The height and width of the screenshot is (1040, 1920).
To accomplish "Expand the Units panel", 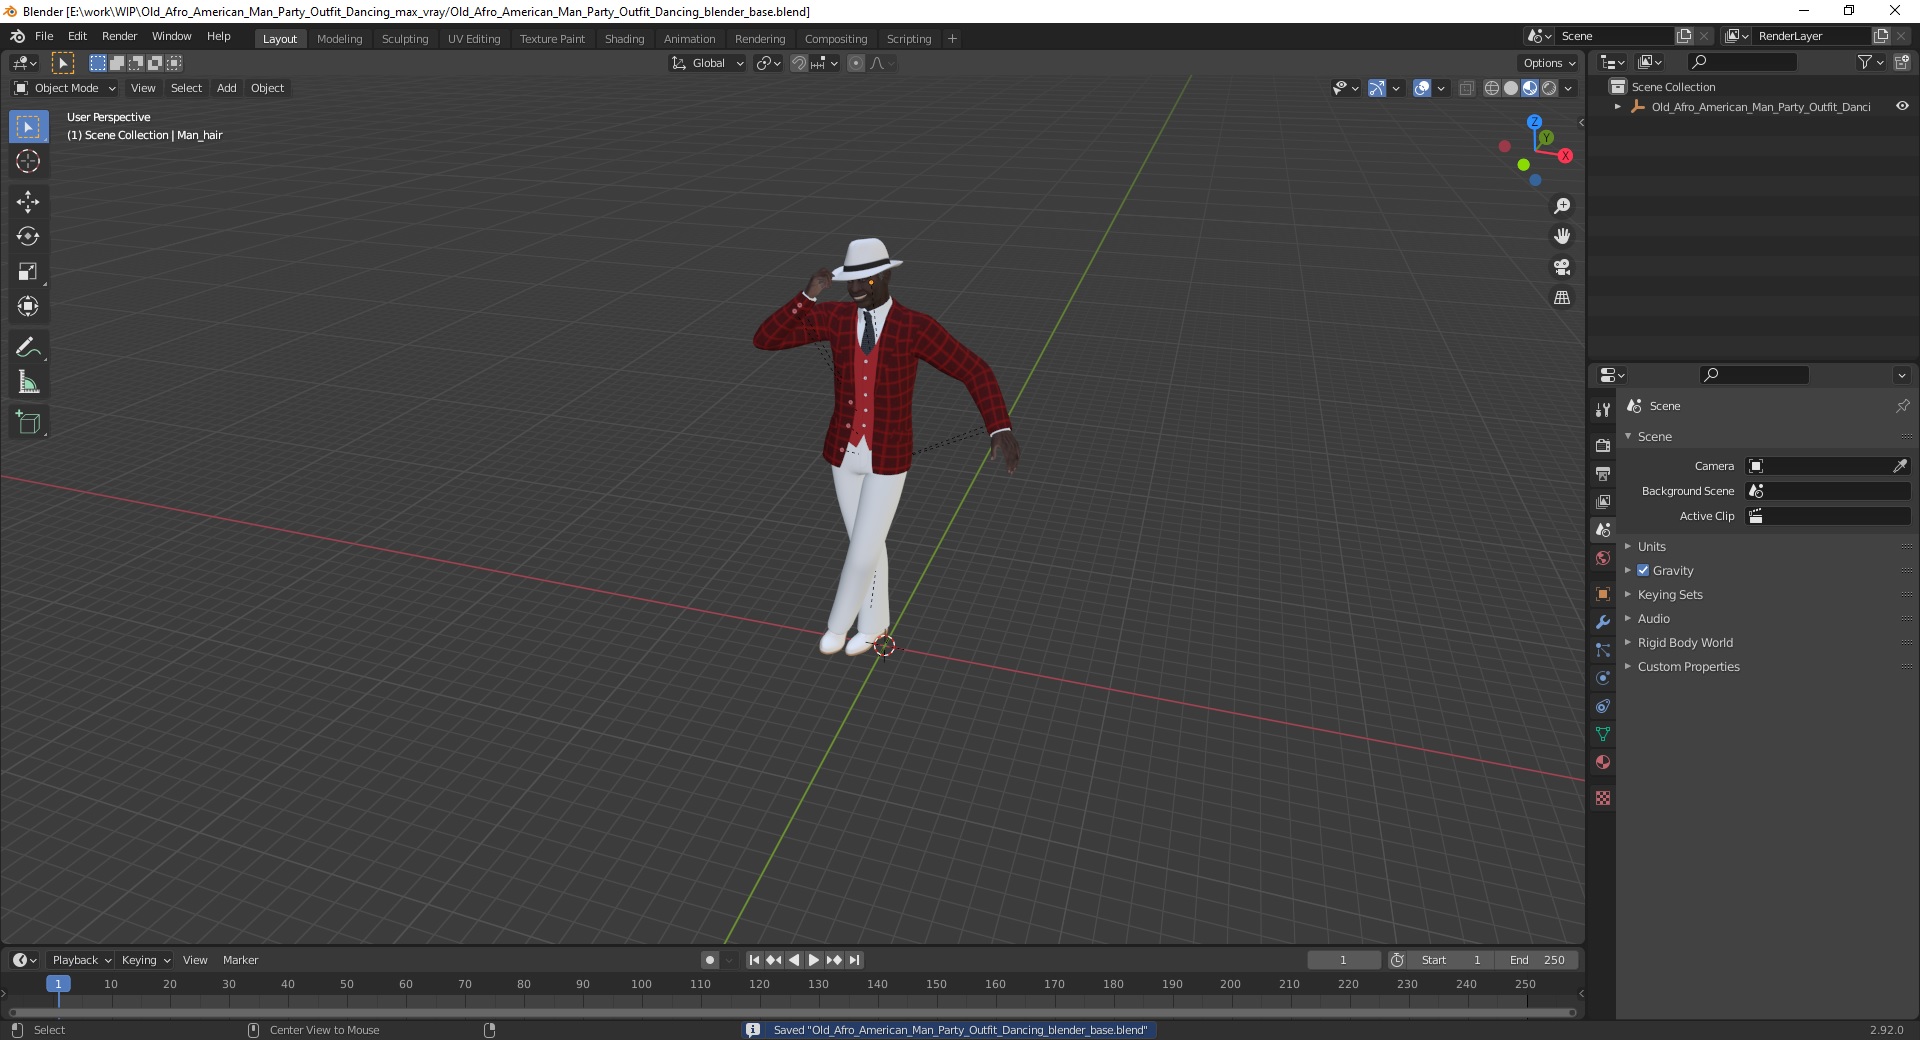I will [1651, 546].
